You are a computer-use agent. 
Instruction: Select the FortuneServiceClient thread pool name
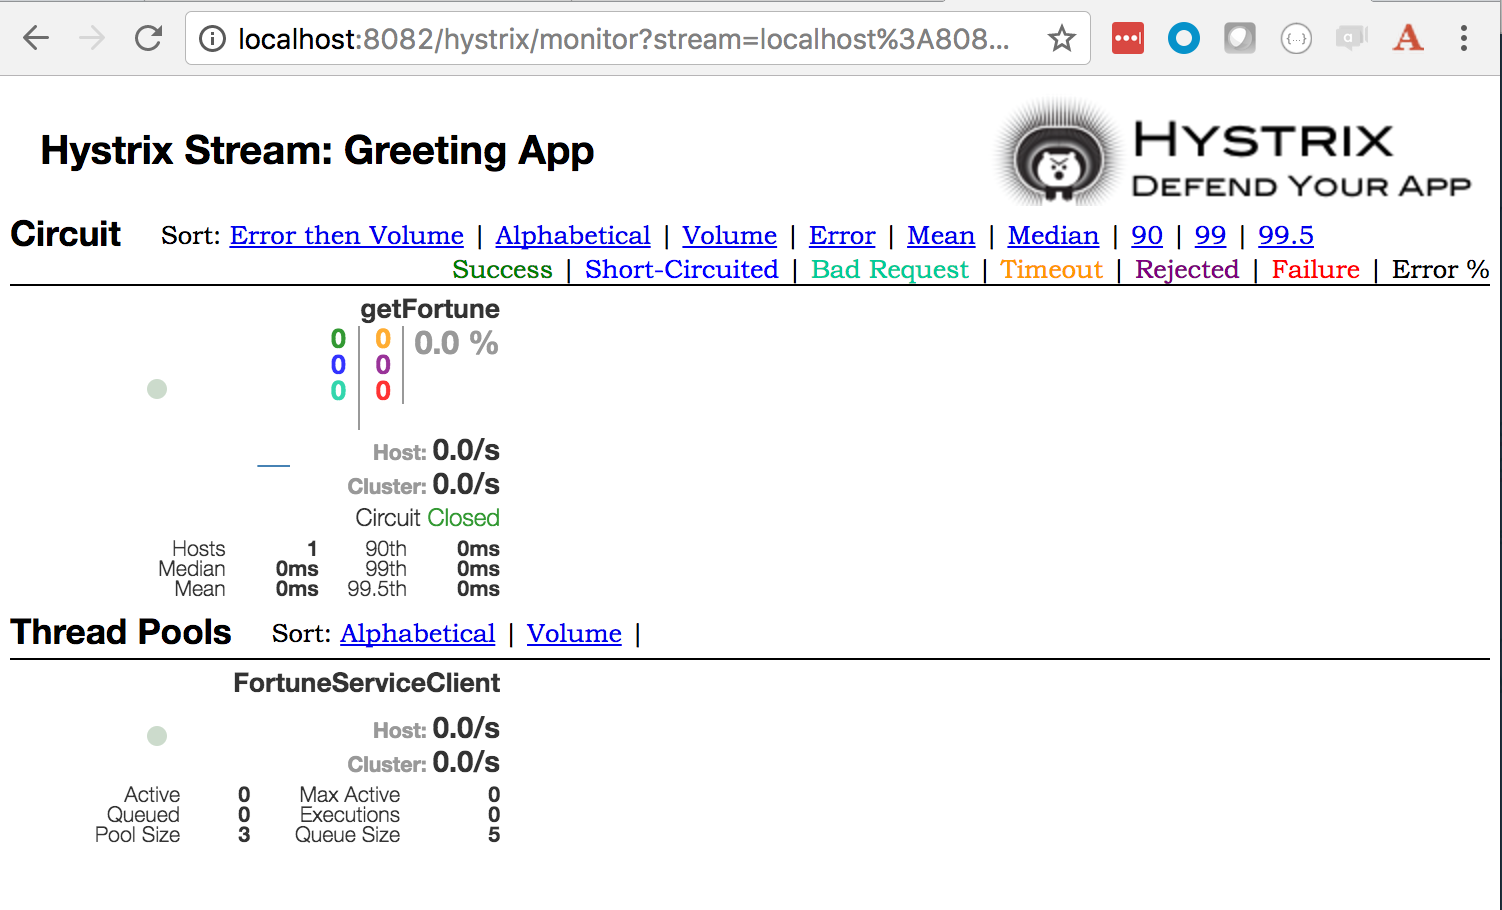367,683
